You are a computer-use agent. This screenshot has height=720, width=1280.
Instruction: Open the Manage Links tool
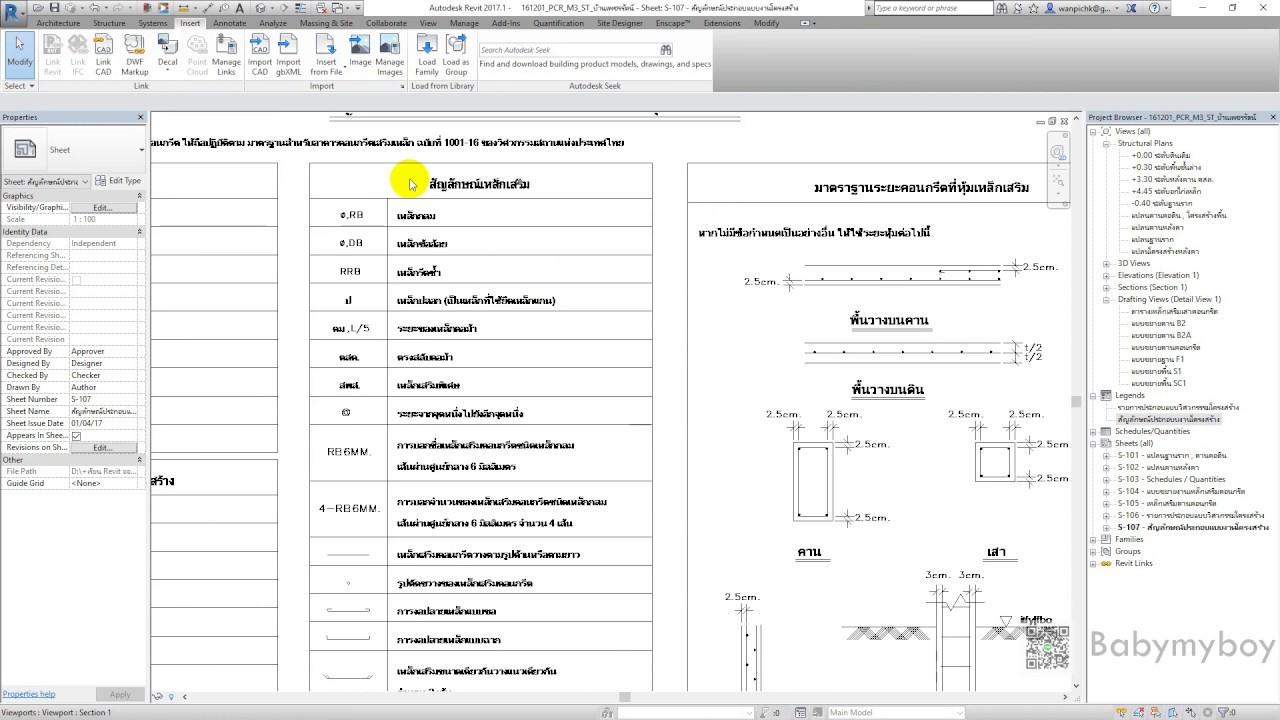226,55
